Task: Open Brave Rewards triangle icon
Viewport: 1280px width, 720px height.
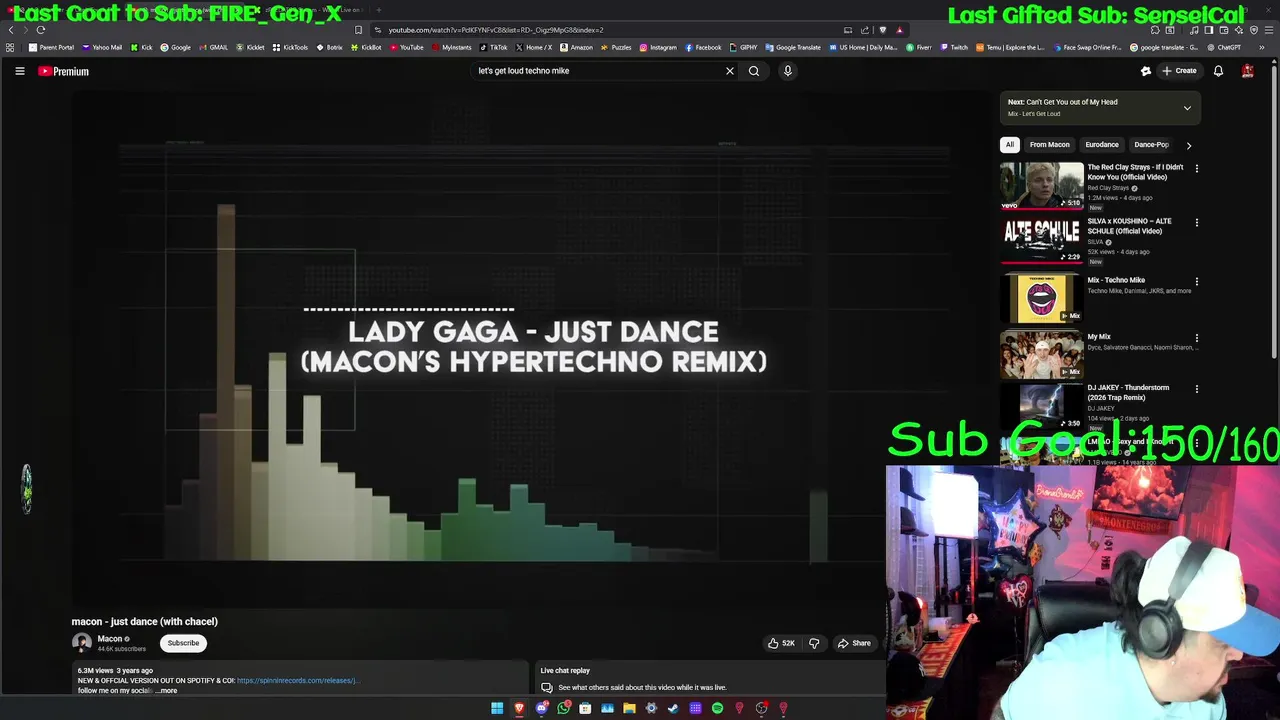Action: (x=899, y=30)
